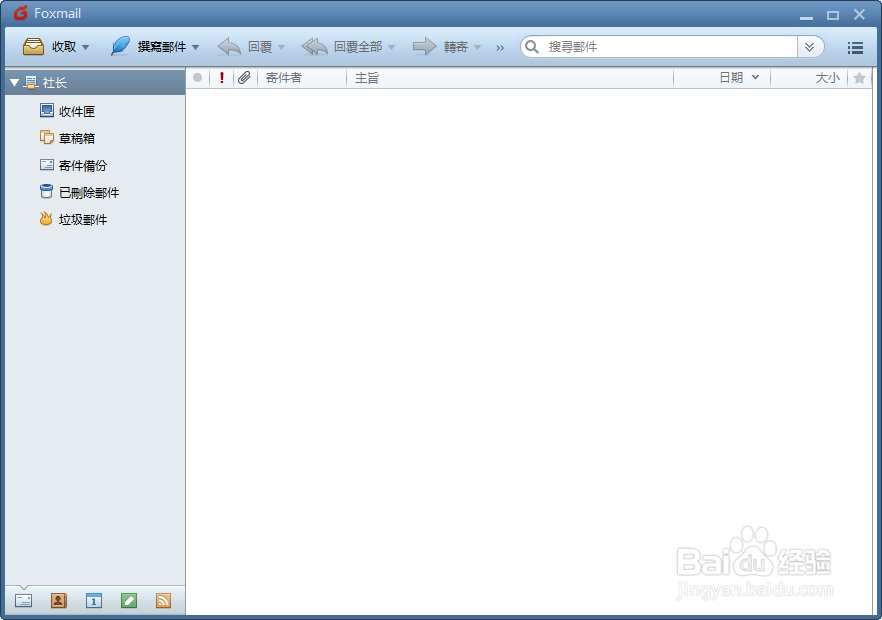Viewport: 882px width, 620px height.
Task: Sort by star flag column
Action: pyautogui.click(x=859, y=78)
